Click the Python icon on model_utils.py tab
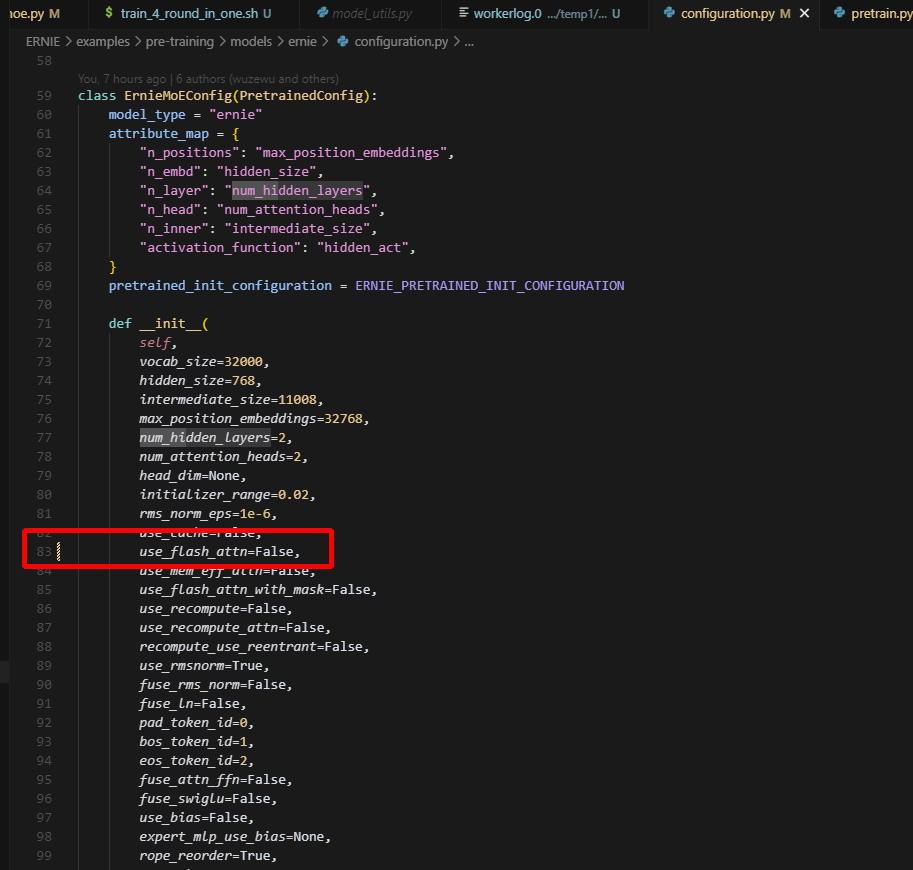 coord(321,14)
